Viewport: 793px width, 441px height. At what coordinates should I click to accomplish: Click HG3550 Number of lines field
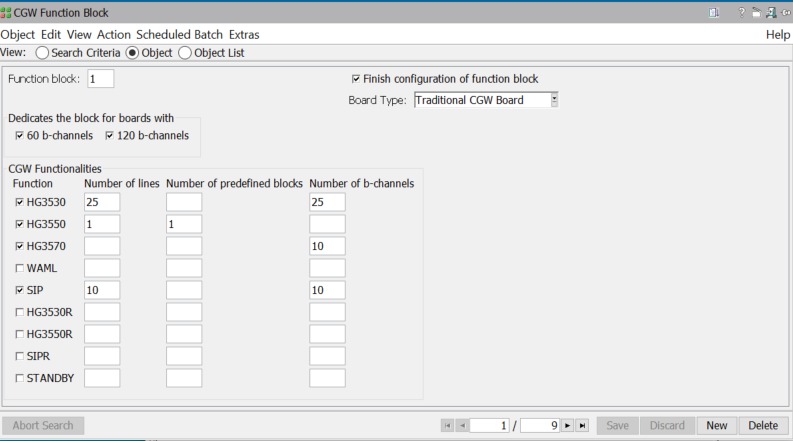[x=102, y=224]
